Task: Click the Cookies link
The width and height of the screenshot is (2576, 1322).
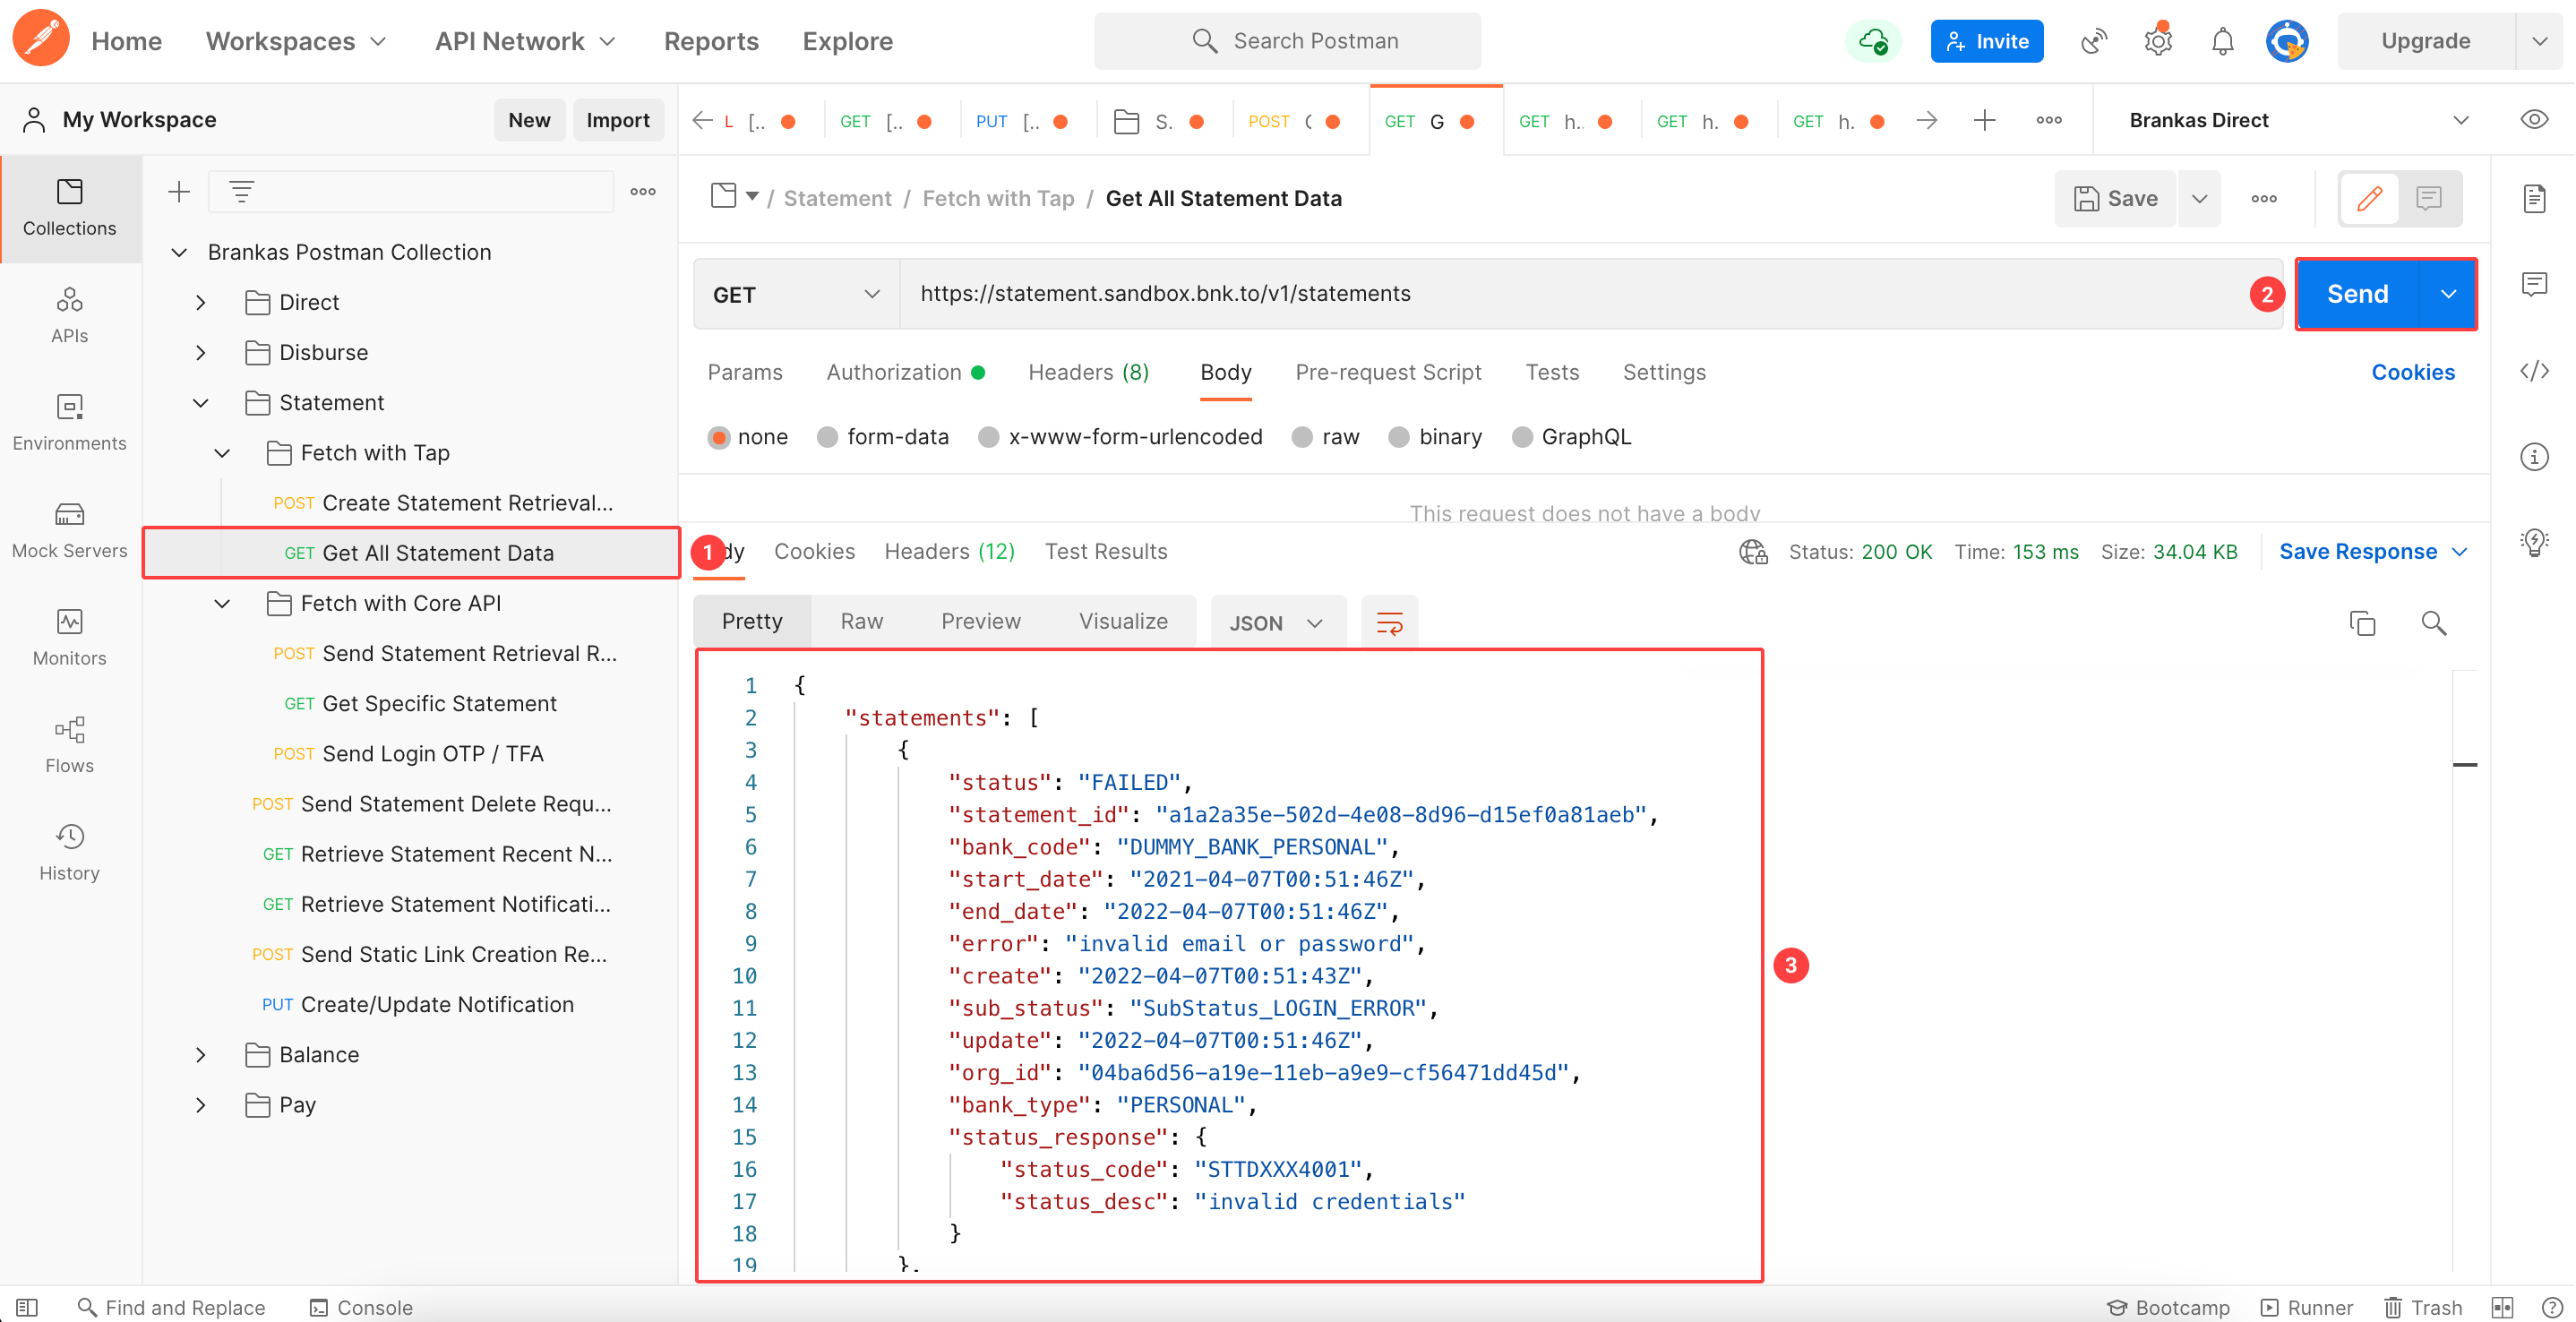Action: (x=2412, y=372)
